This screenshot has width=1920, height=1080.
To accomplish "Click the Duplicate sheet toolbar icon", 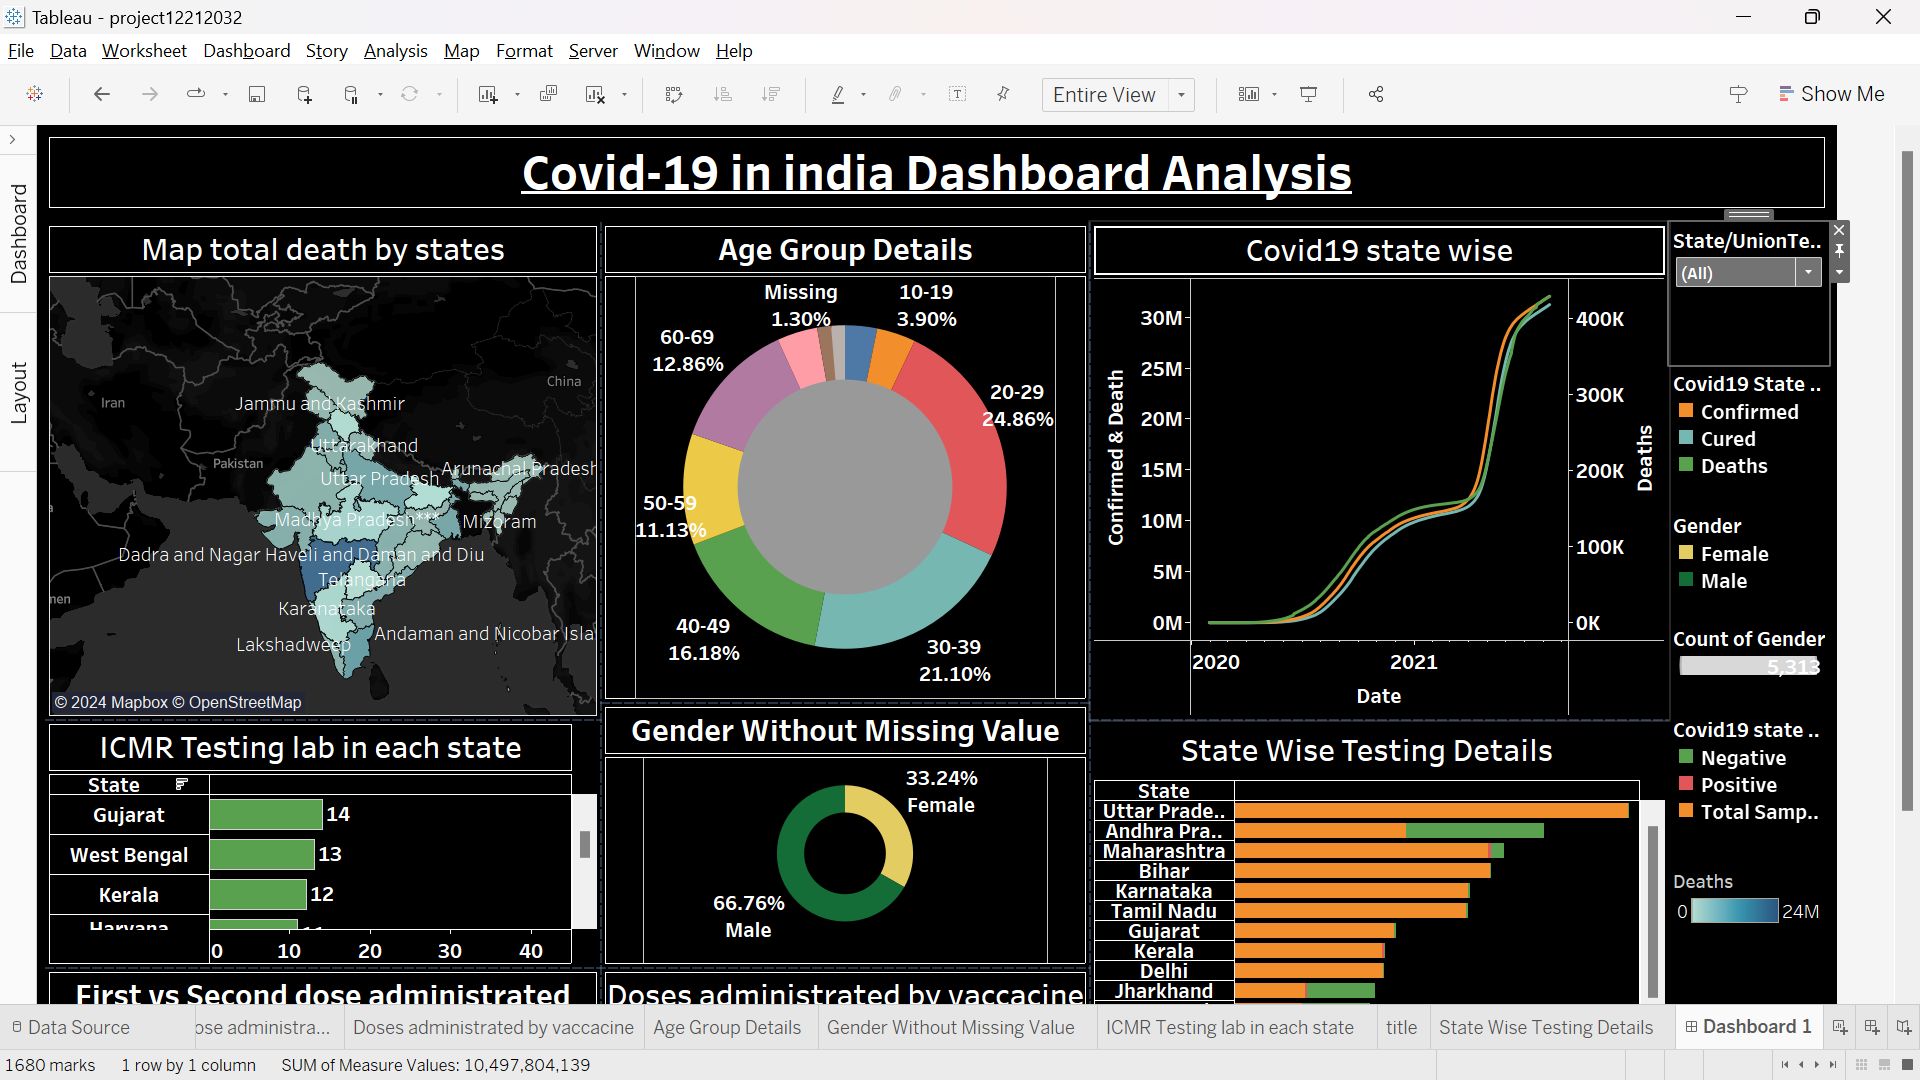I will [x=548, y=94].
